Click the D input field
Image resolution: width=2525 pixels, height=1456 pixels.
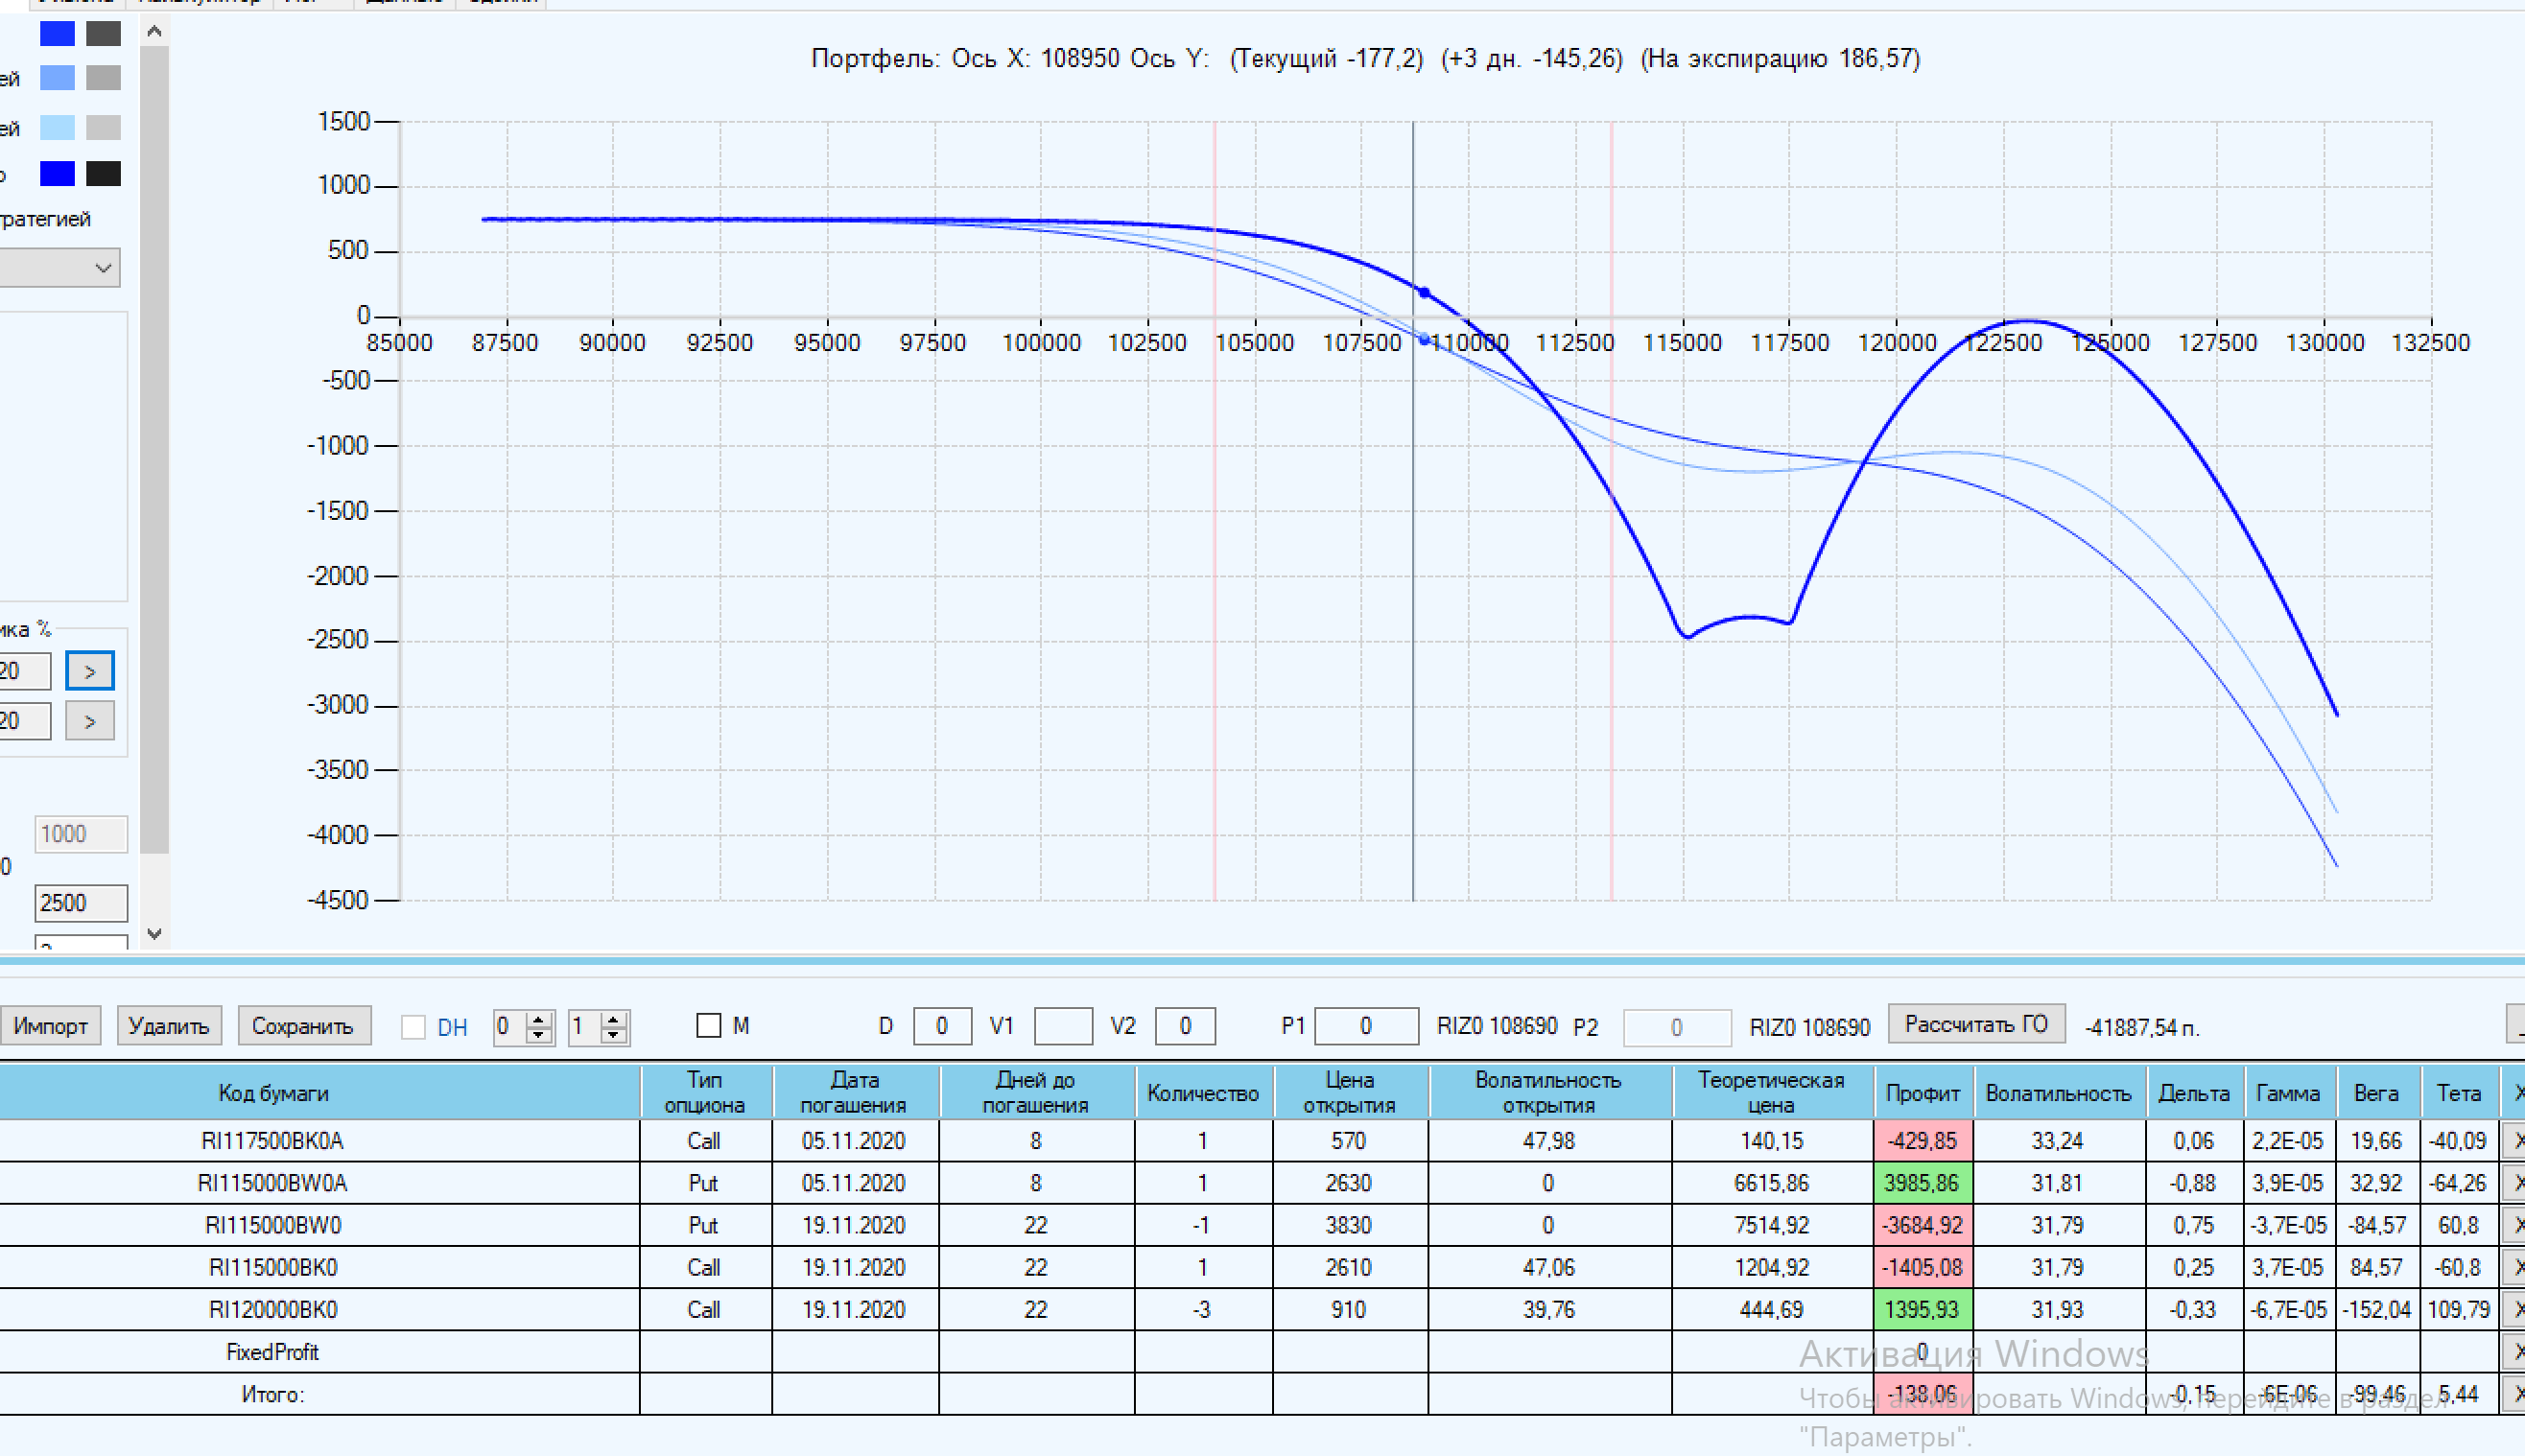[x=941, y=1026]
